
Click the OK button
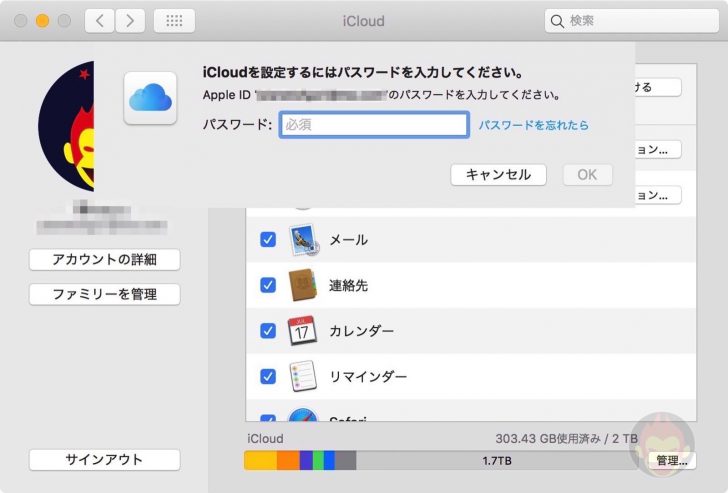coord(587,175)
